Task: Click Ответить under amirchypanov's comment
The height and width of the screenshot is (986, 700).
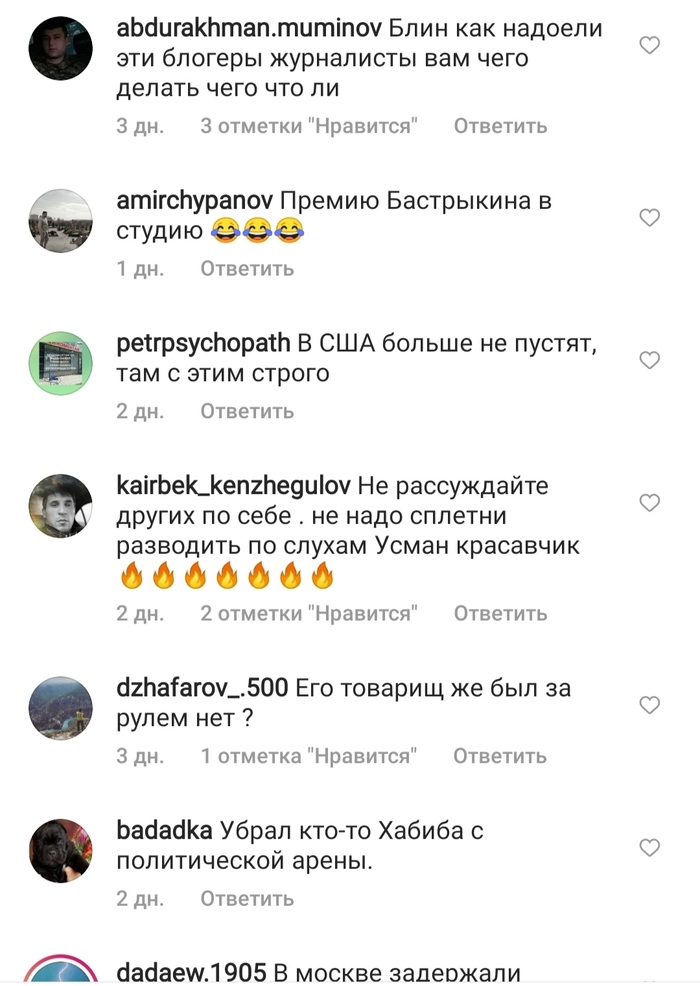Action: coord(247,269)
